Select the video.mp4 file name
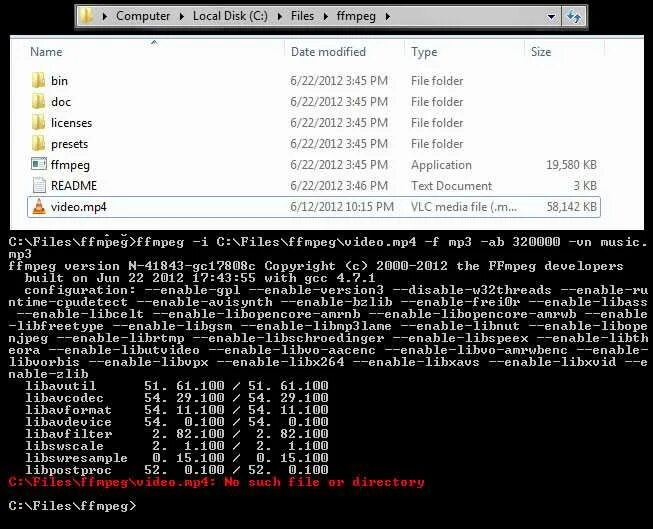The image size is (653, 529). [x=78, y=207]
